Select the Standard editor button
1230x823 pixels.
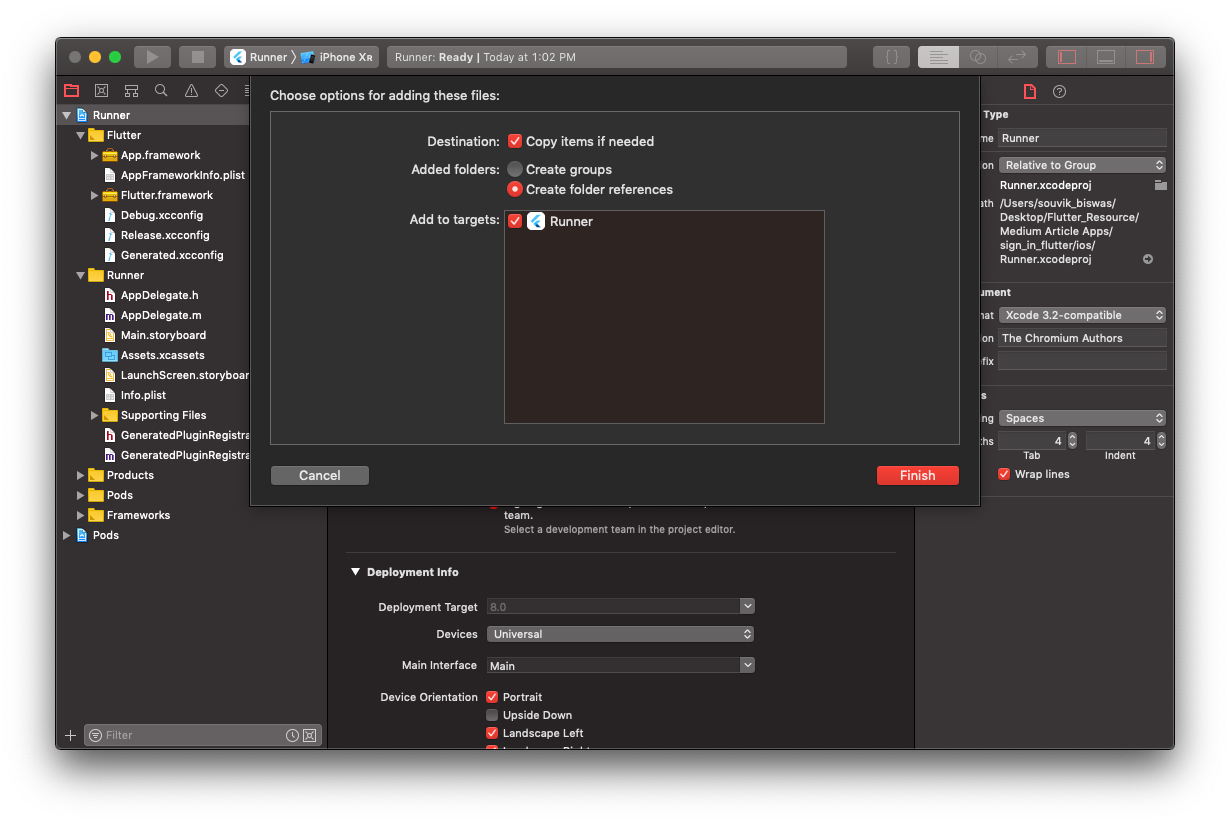tap(938, 57)
